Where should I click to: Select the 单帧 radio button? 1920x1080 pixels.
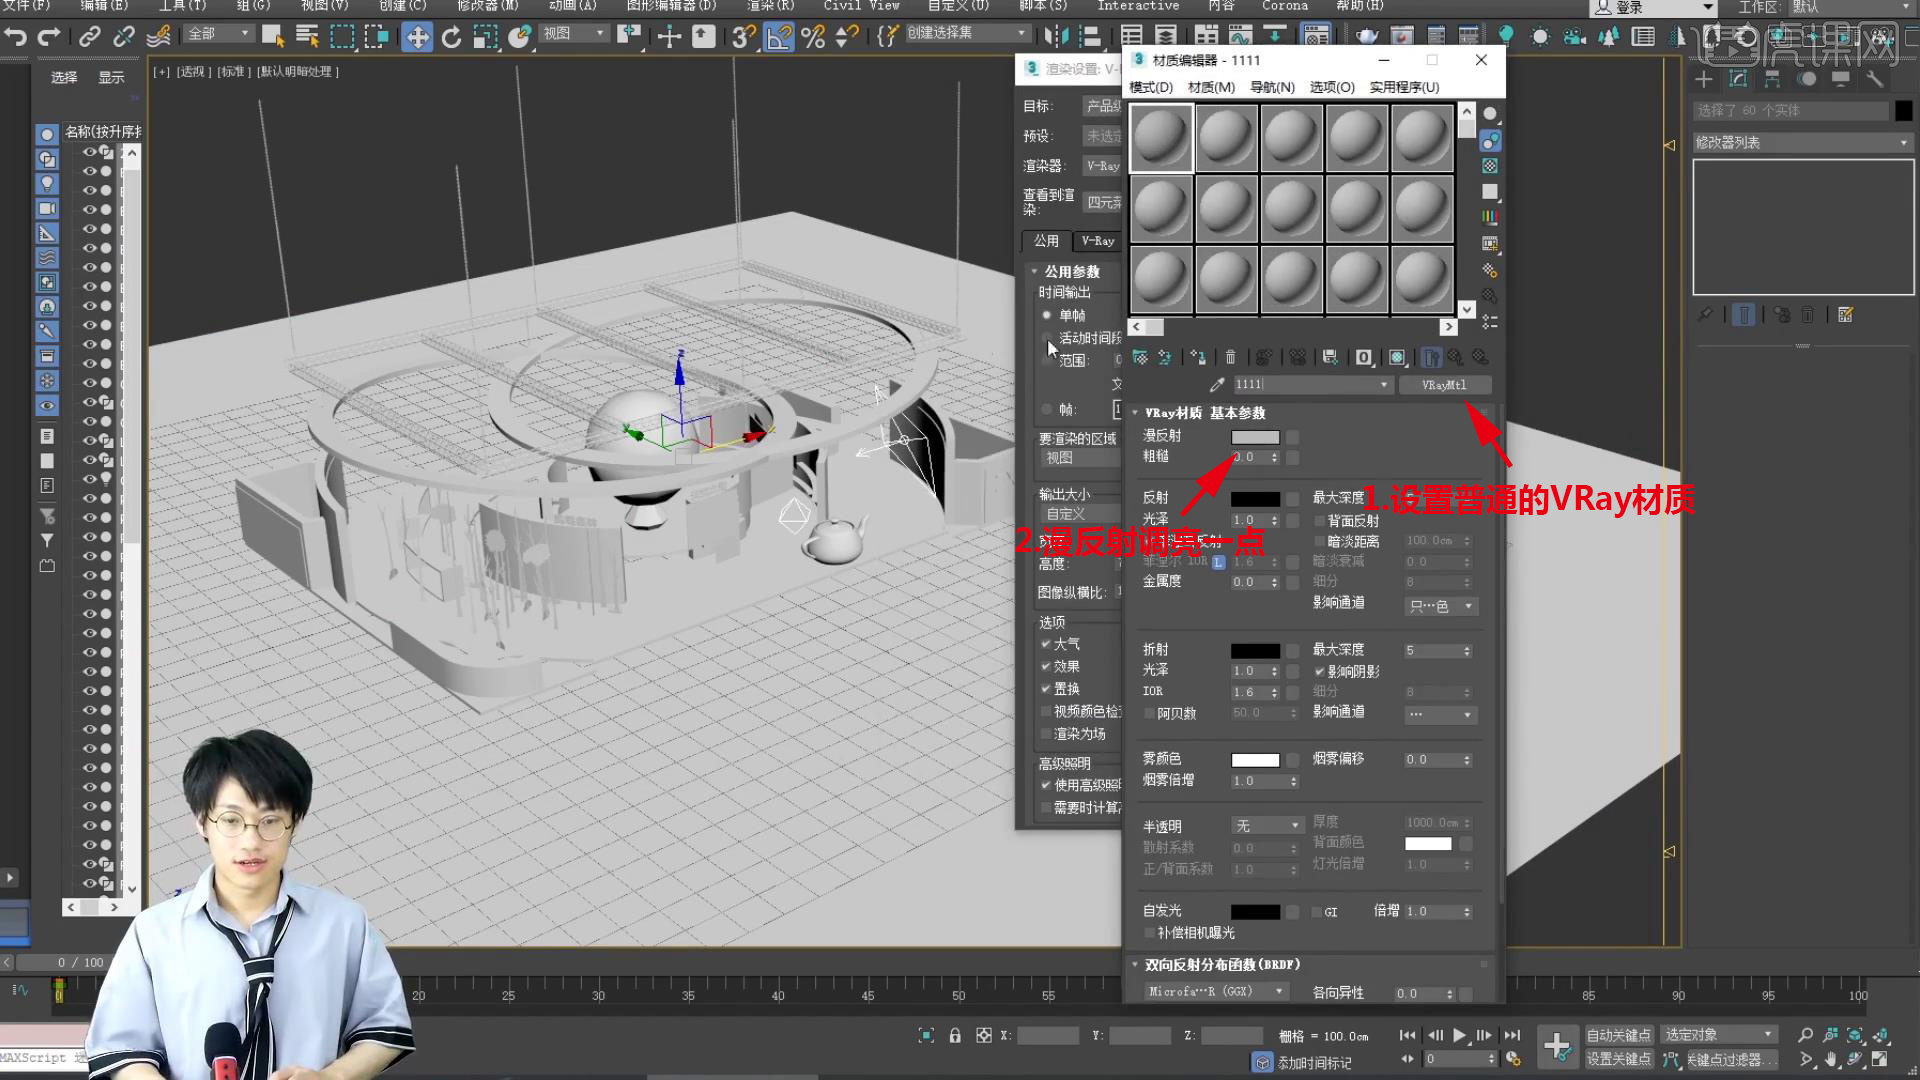pos(1047,315)
